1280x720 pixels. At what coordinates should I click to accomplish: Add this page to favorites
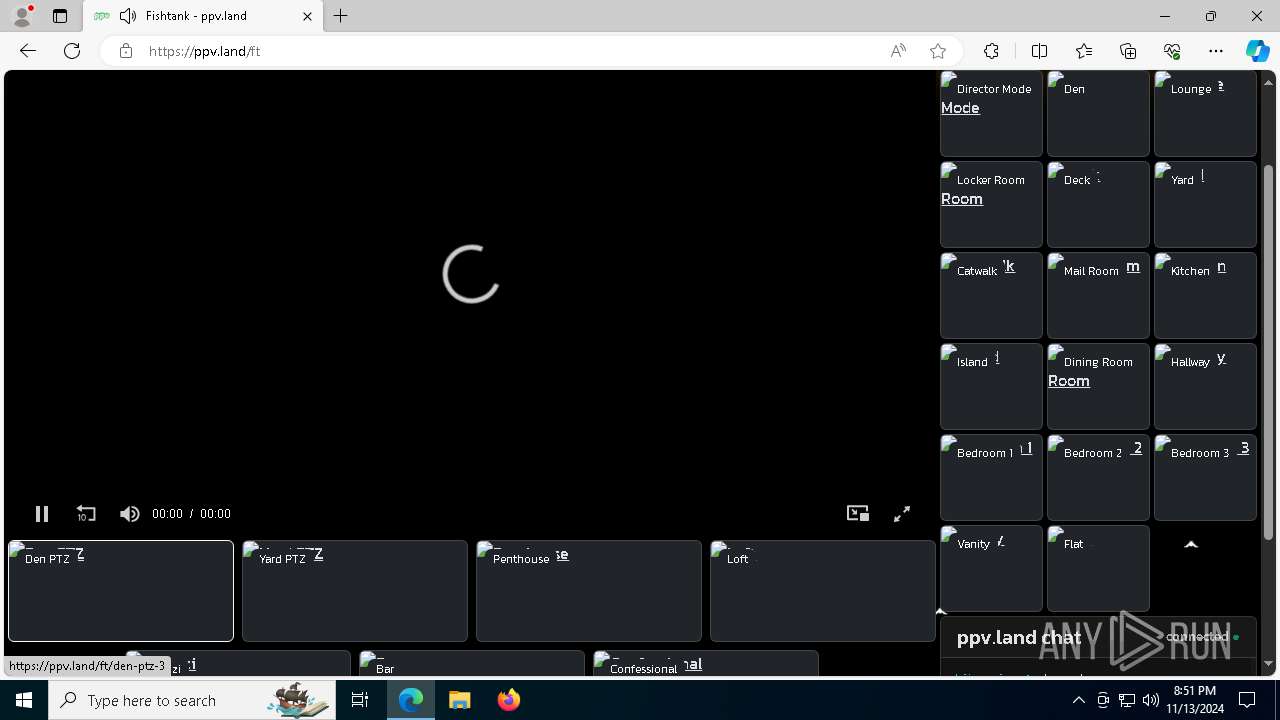(938, 51)
